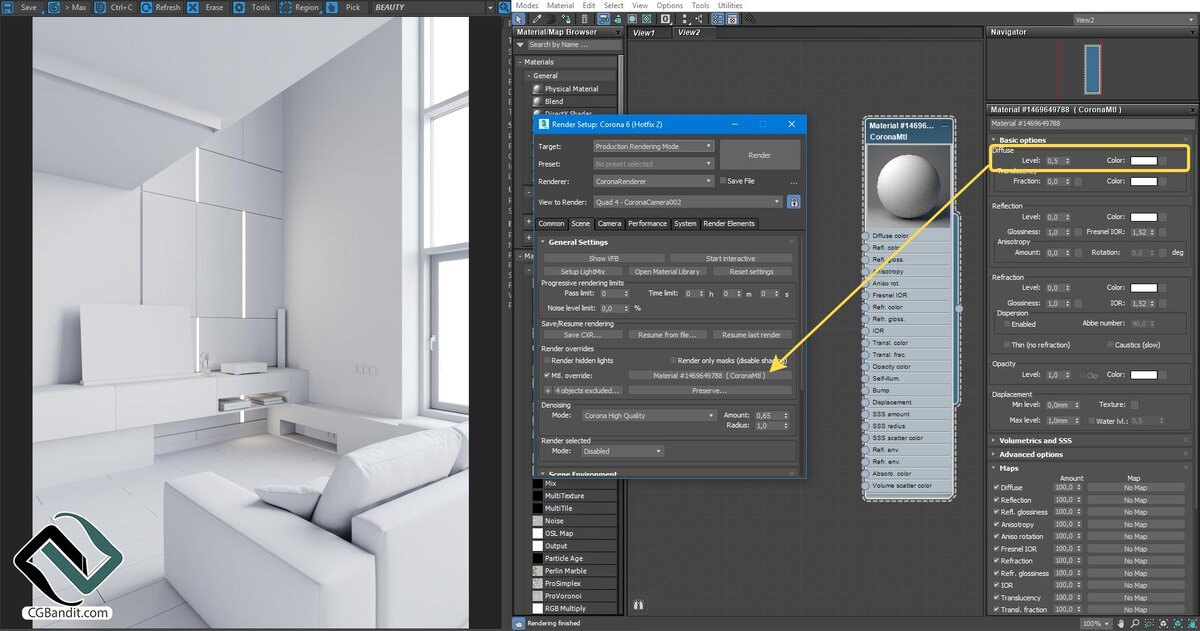The height and width of the screenshot is (631, 1200).
Task: Click the lay out all vertical icon
Action: point(686,19)
